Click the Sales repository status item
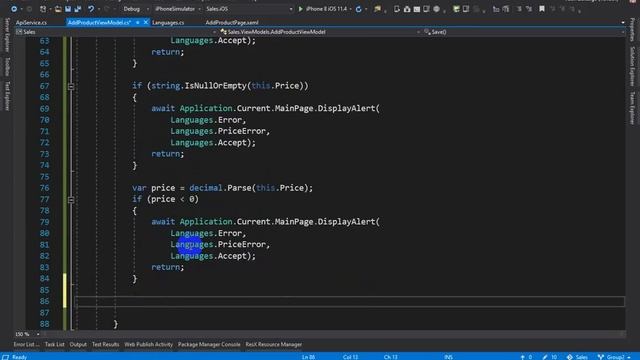Viewport: 640px width, 360px height. pos(577,357)
